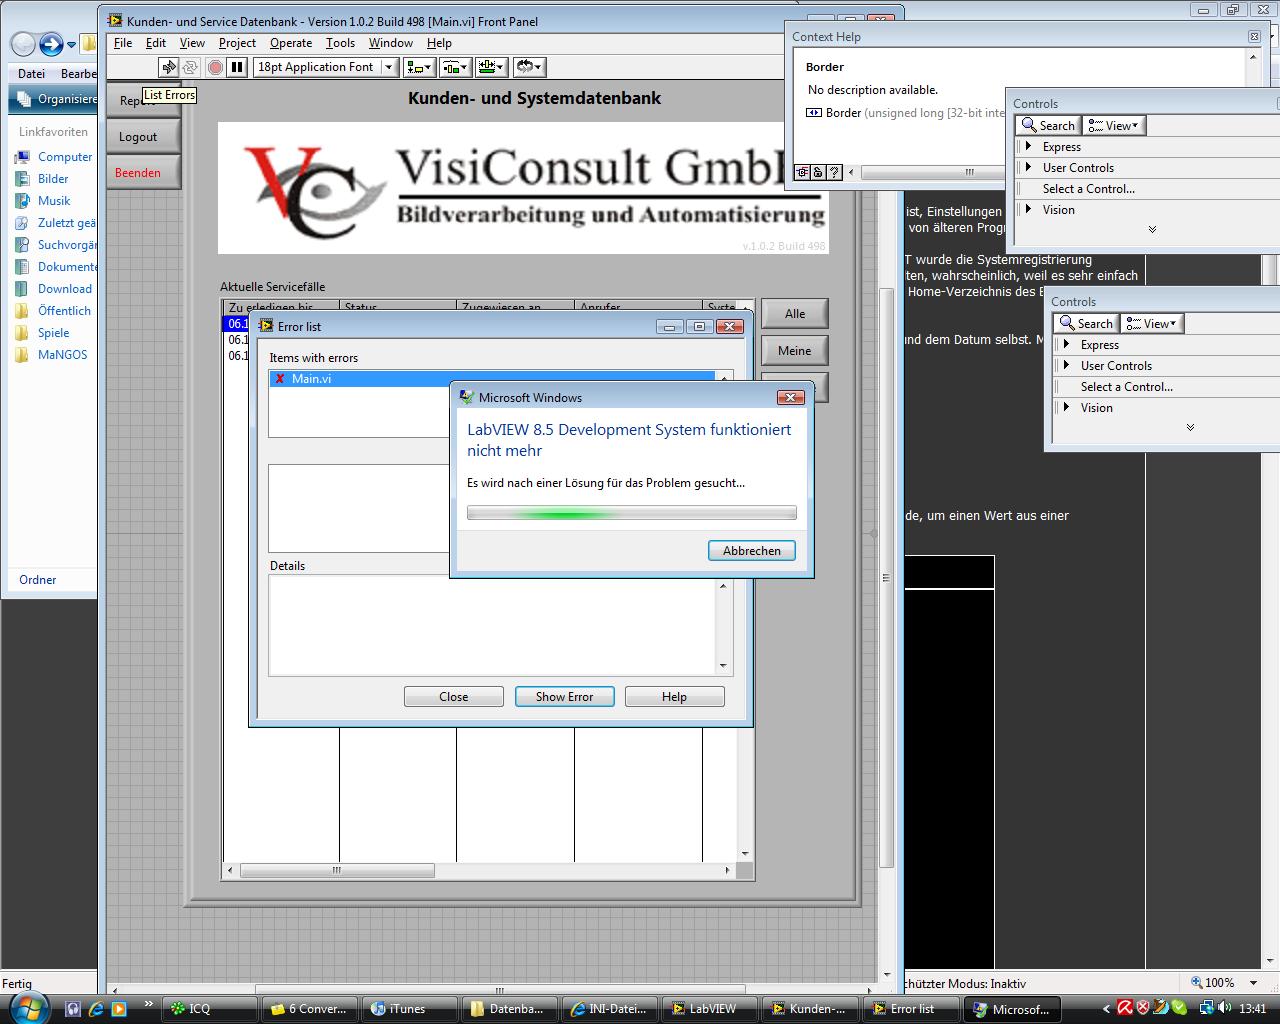1280x1024 pixels.
Task: Click inside the Details text box
Action: click(x=493, y=625)
